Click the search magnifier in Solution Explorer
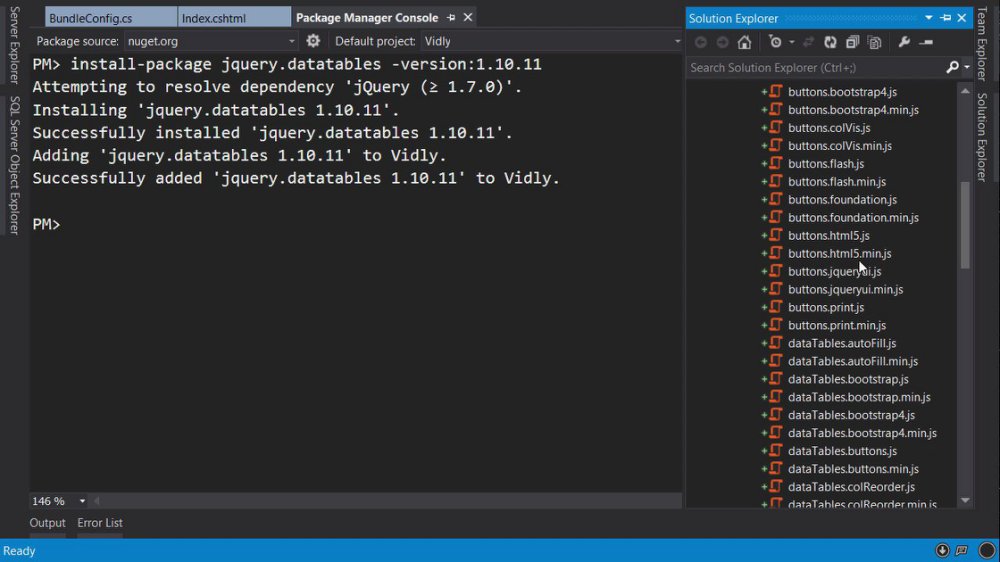Viewport: 1000px width, 562px height. click(x=952, y=67)
